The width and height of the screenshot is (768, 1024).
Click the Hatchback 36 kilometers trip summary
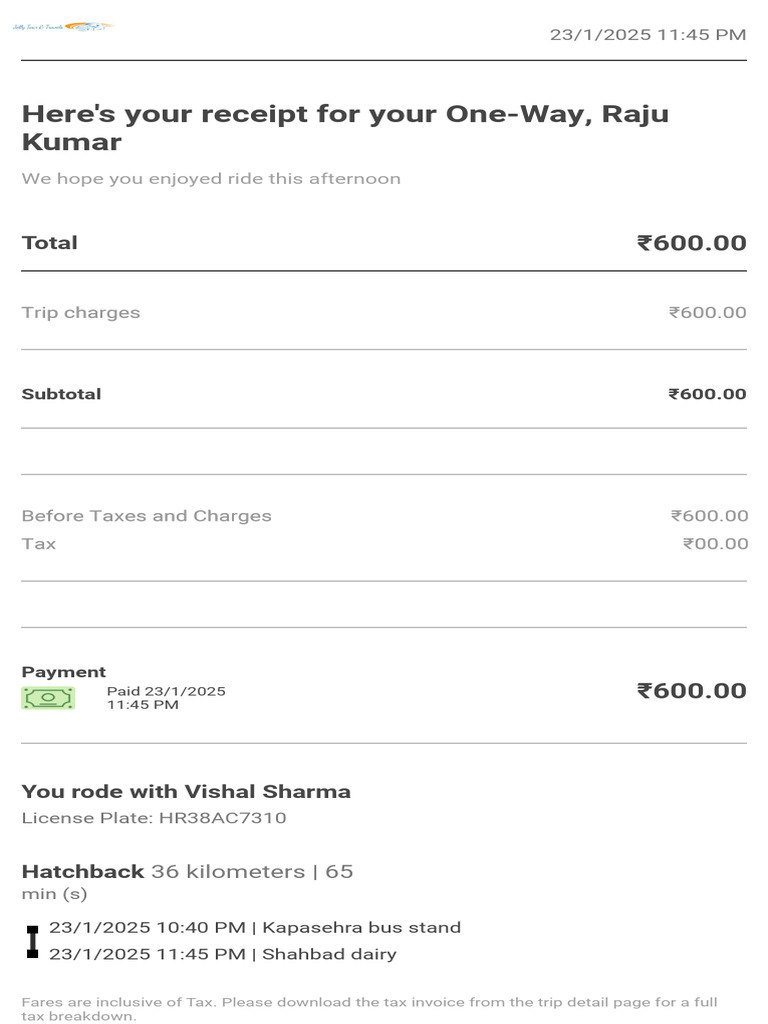tap(187, 872)
